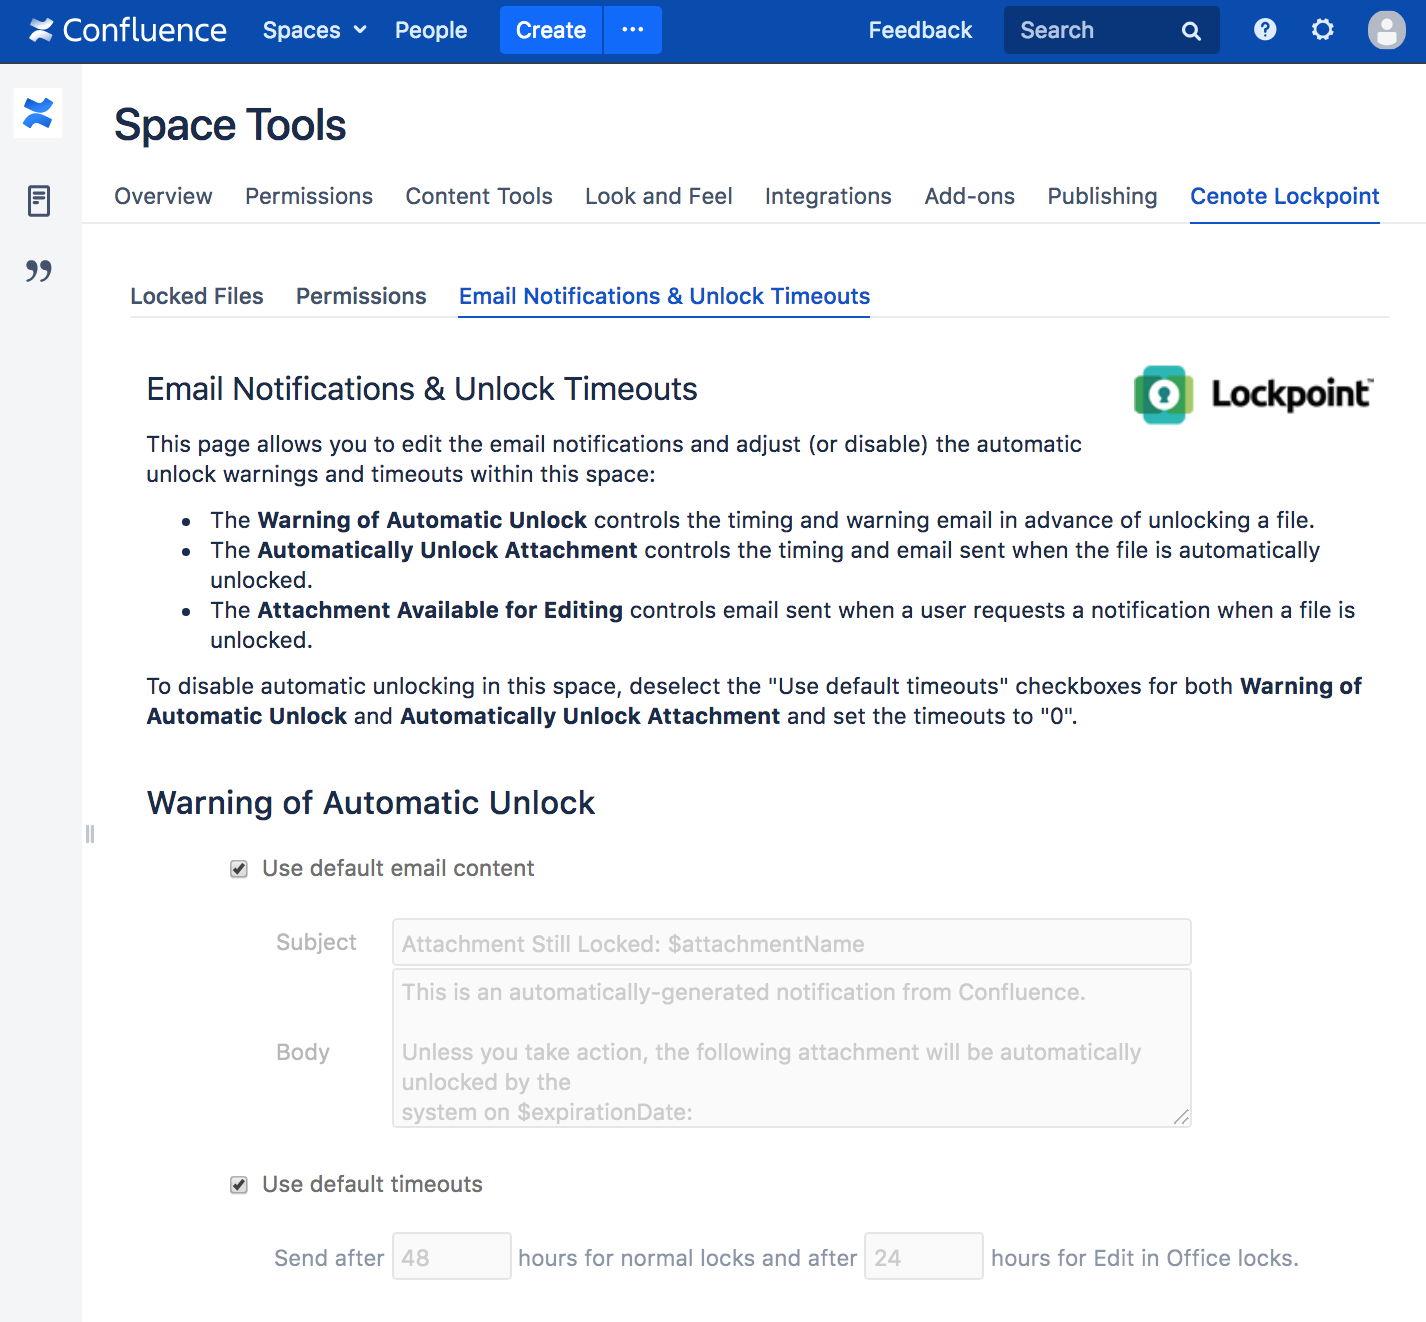The width and height of the screenshot is (1426, 1322).
Task: Switch to the Overview tab
Action: tap(163, 196)
